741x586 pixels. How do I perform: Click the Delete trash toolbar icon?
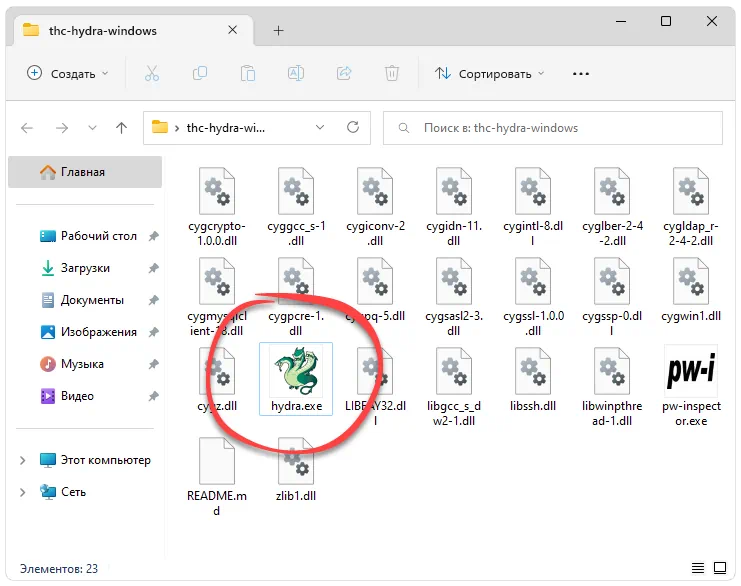point(392,73)
